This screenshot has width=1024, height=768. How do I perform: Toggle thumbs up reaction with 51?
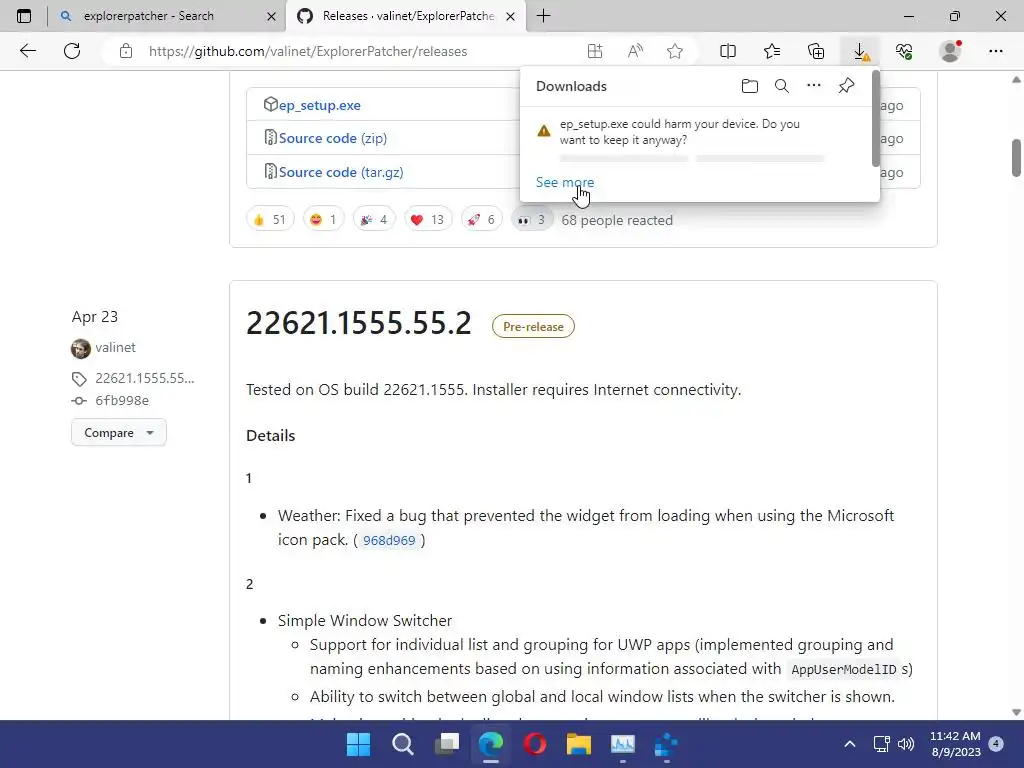[x=270, y=219]
